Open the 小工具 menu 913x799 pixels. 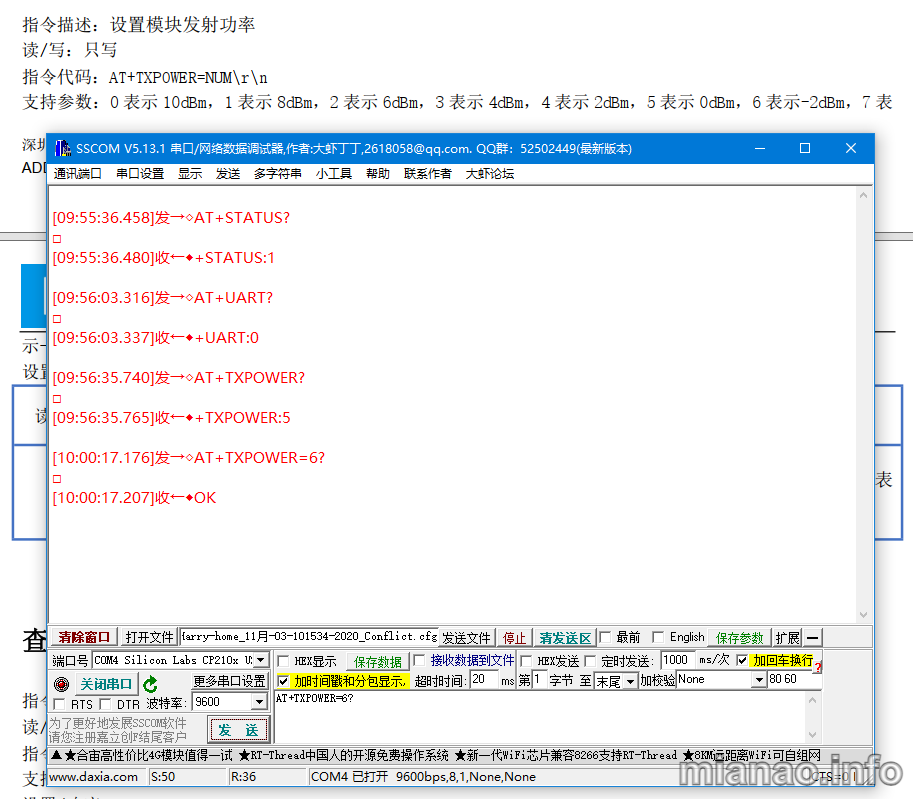tap(334, 174)
